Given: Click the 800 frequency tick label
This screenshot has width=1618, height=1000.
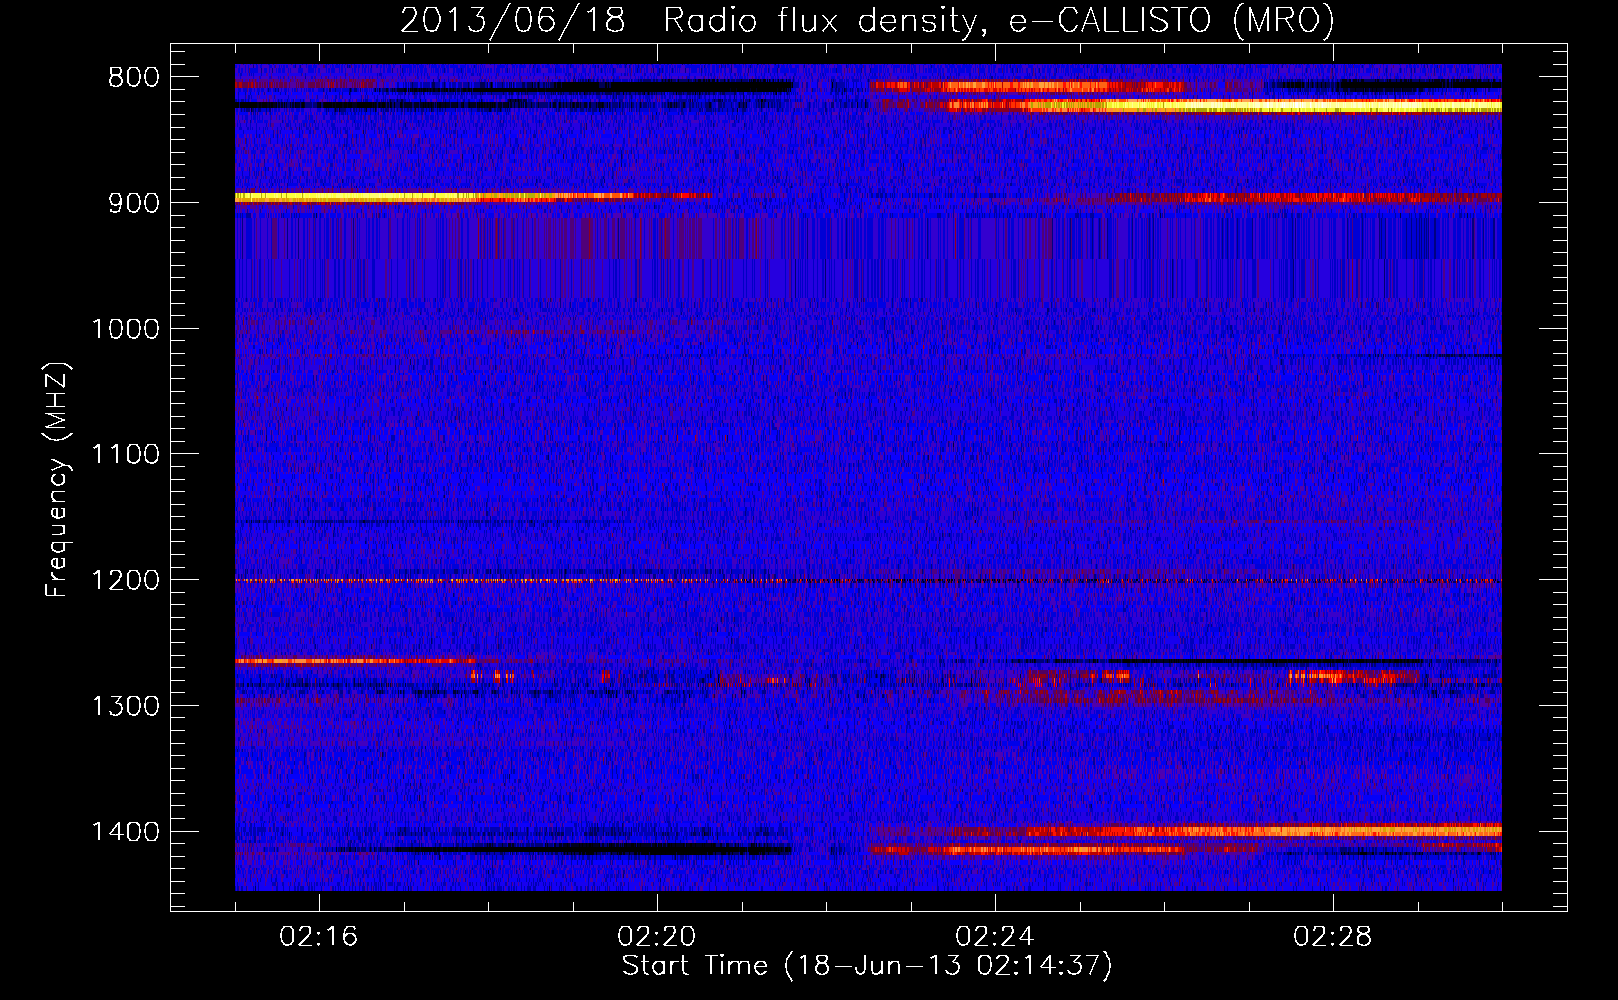Looking at the screenshot, I should pyautogui.click(x=133, y=78).
